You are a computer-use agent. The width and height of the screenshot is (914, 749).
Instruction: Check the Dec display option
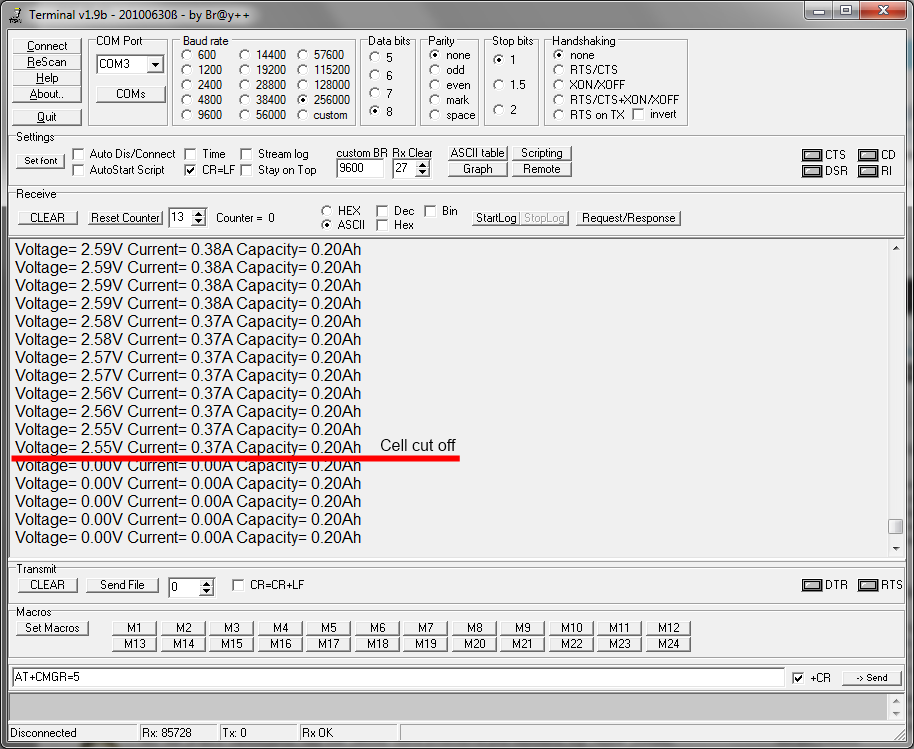(382, 211)
